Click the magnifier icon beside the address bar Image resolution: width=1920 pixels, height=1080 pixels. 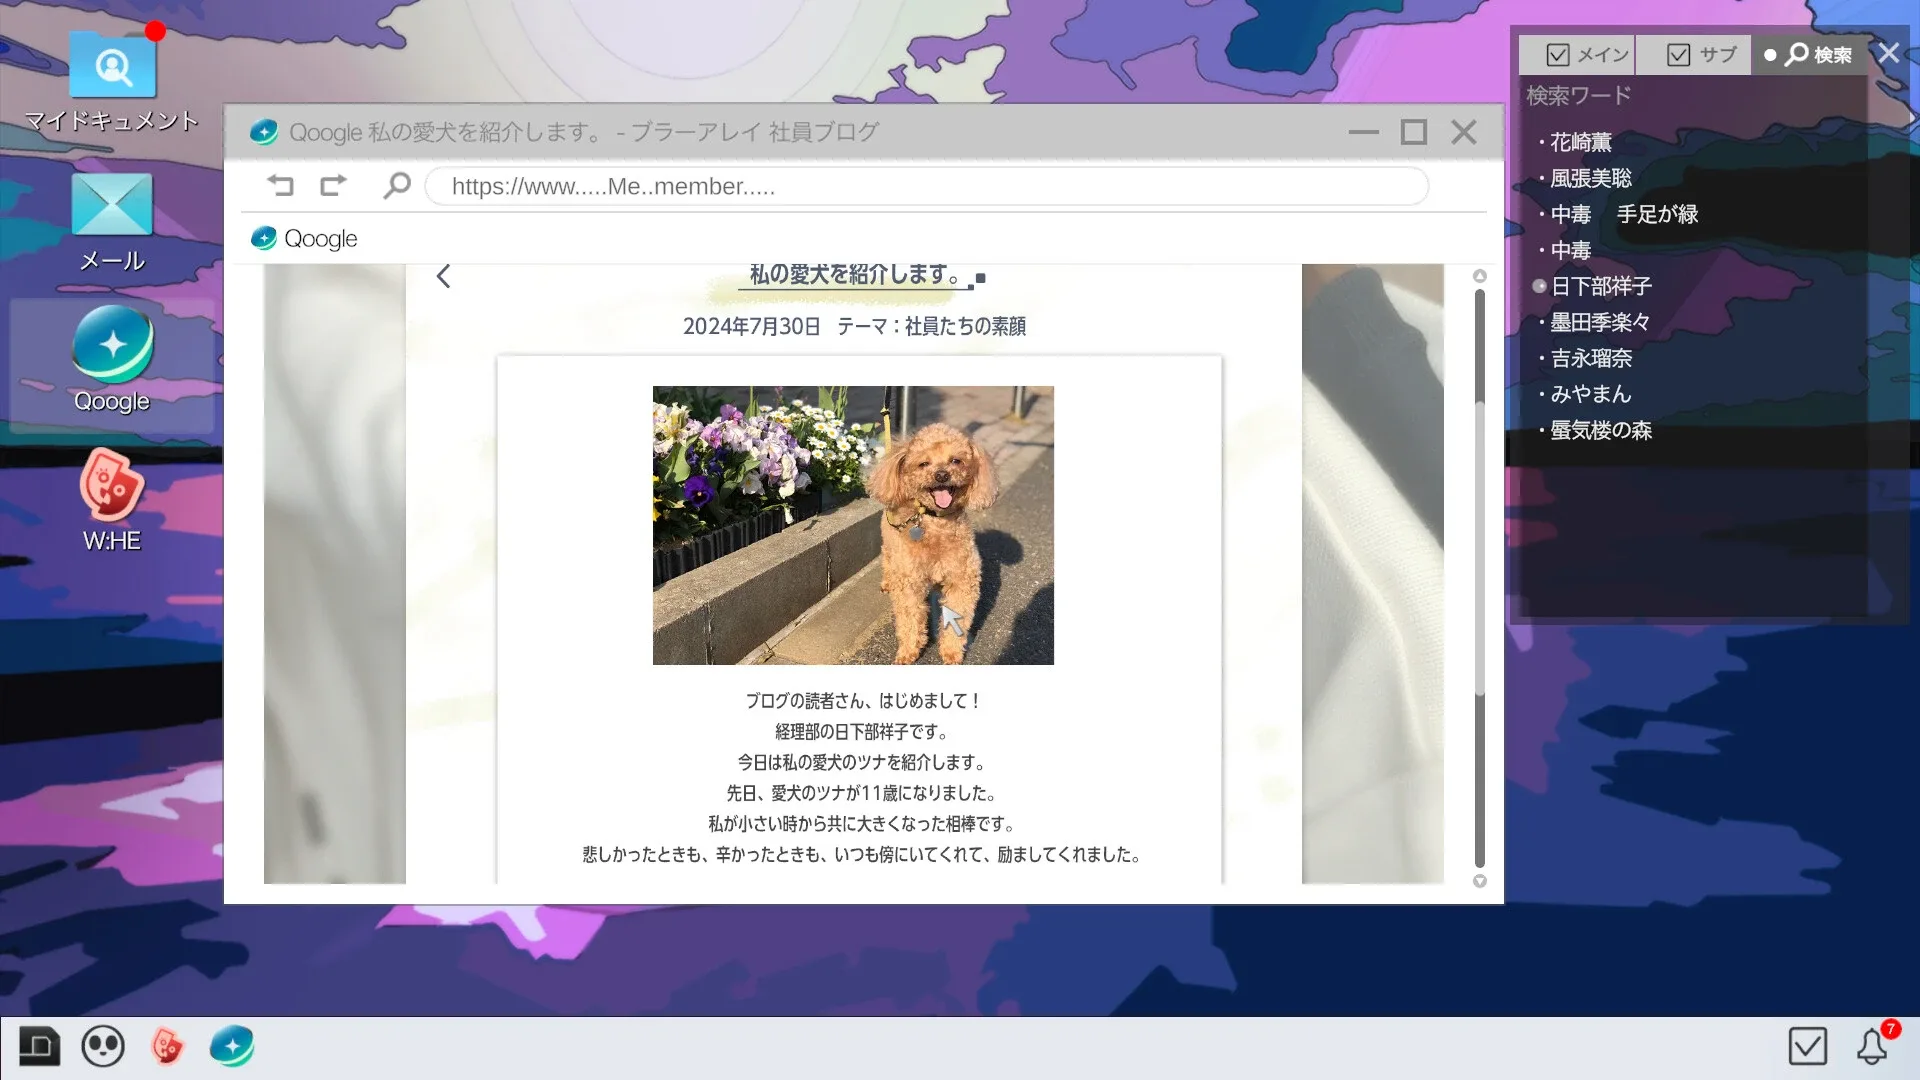pos(397,185)
